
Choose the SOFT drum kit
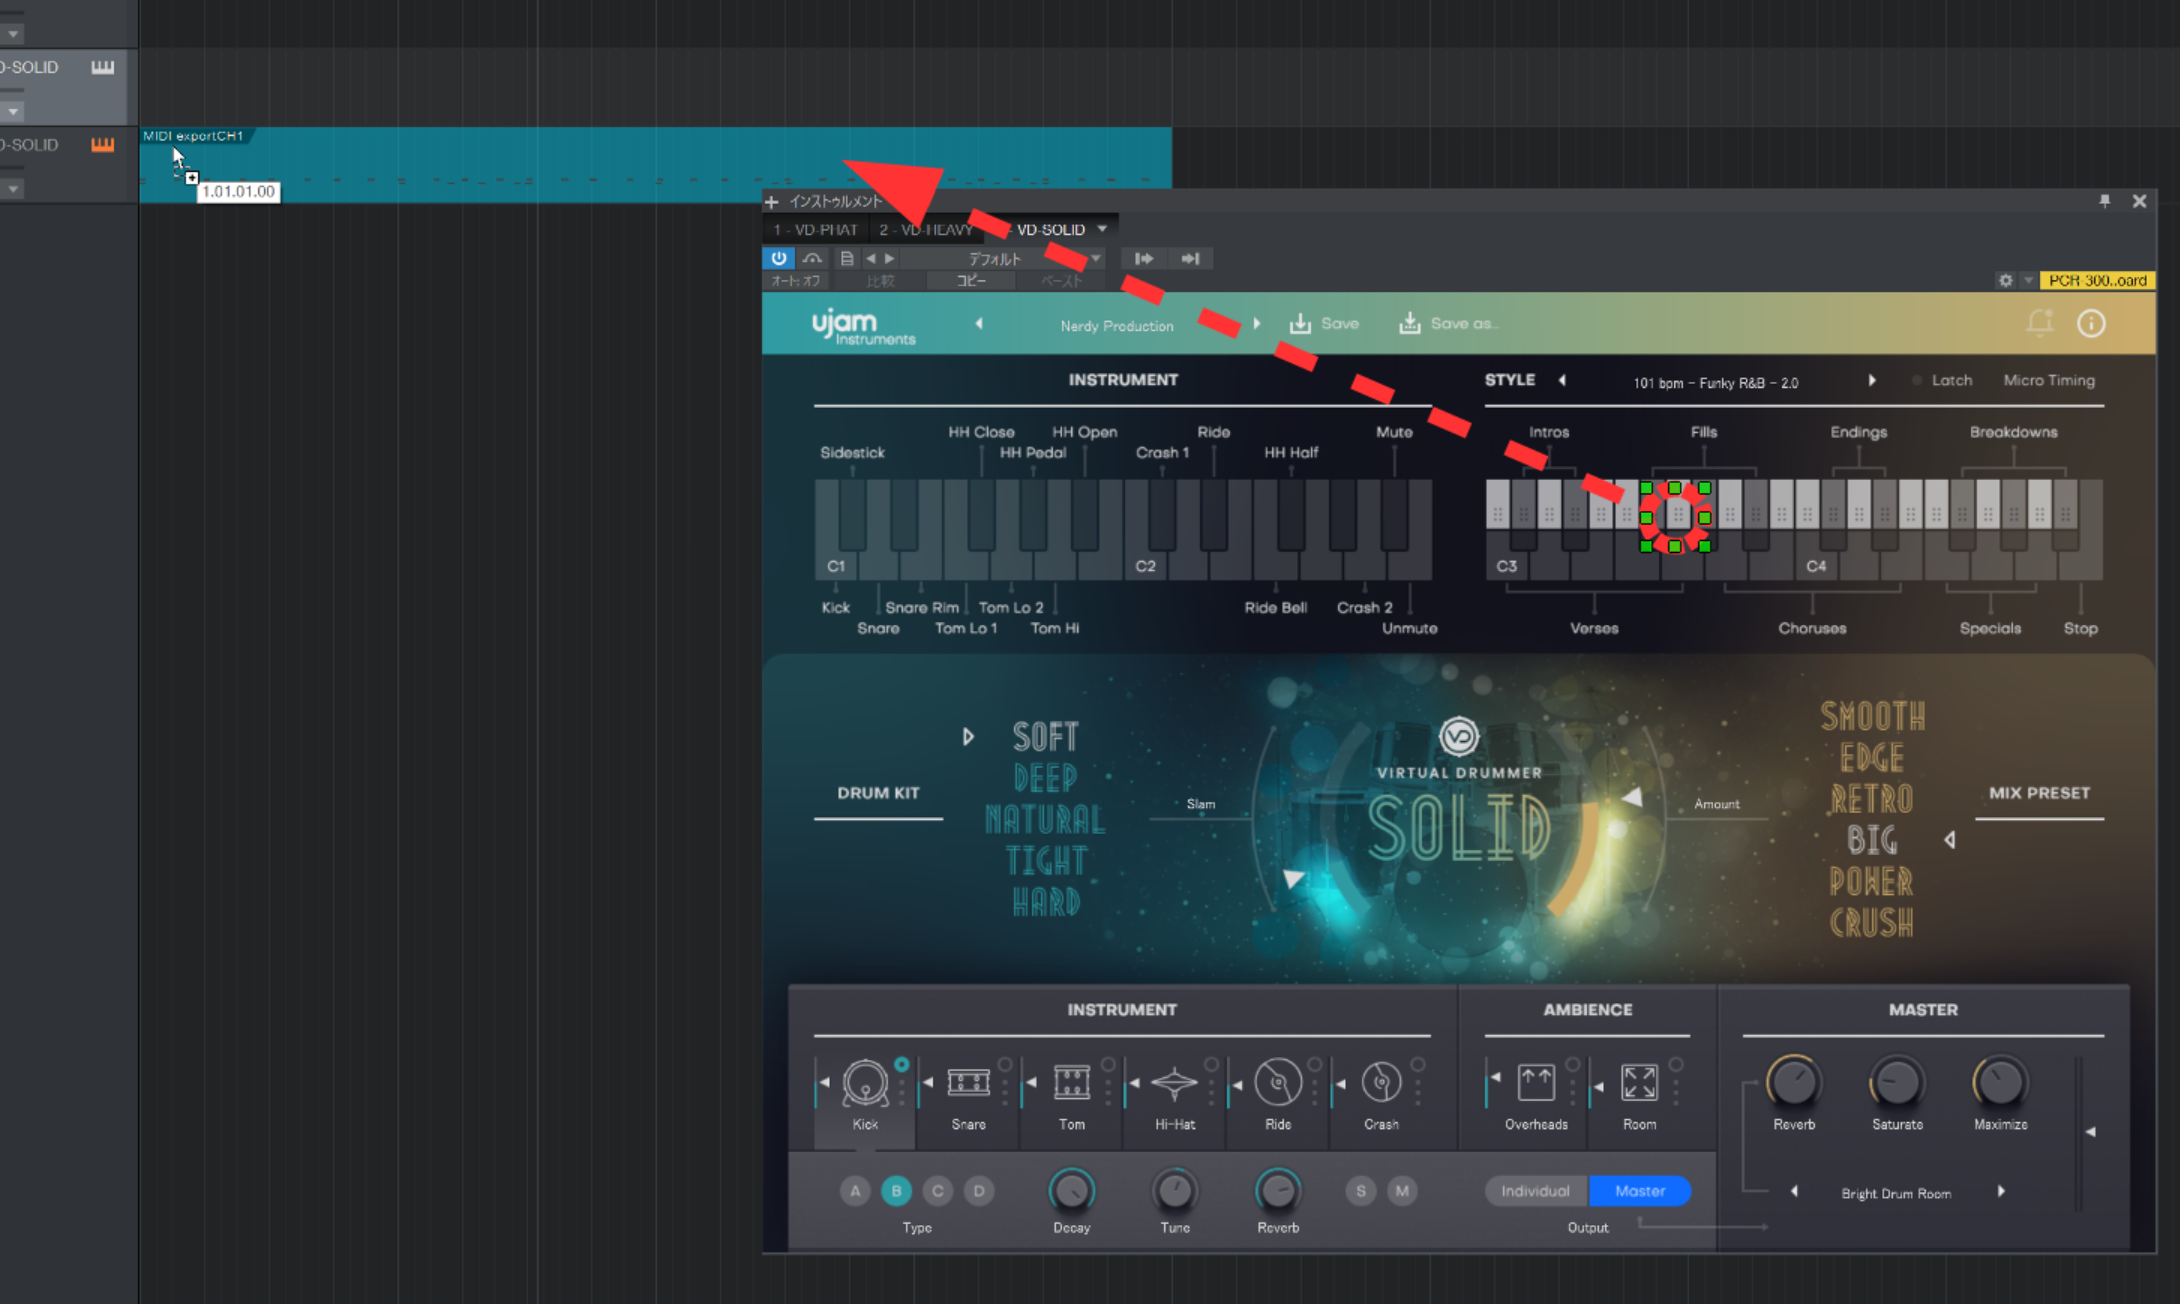(1045, 737)
